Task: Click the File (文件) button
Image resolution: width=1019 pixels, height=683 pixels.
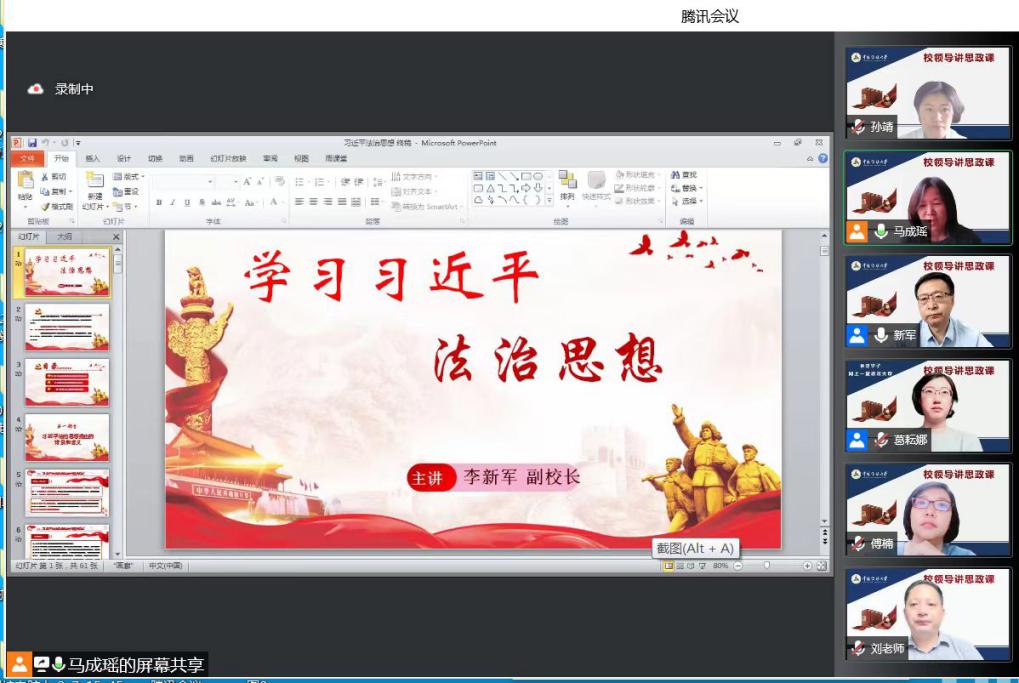Action: click(x=27, y=158)
